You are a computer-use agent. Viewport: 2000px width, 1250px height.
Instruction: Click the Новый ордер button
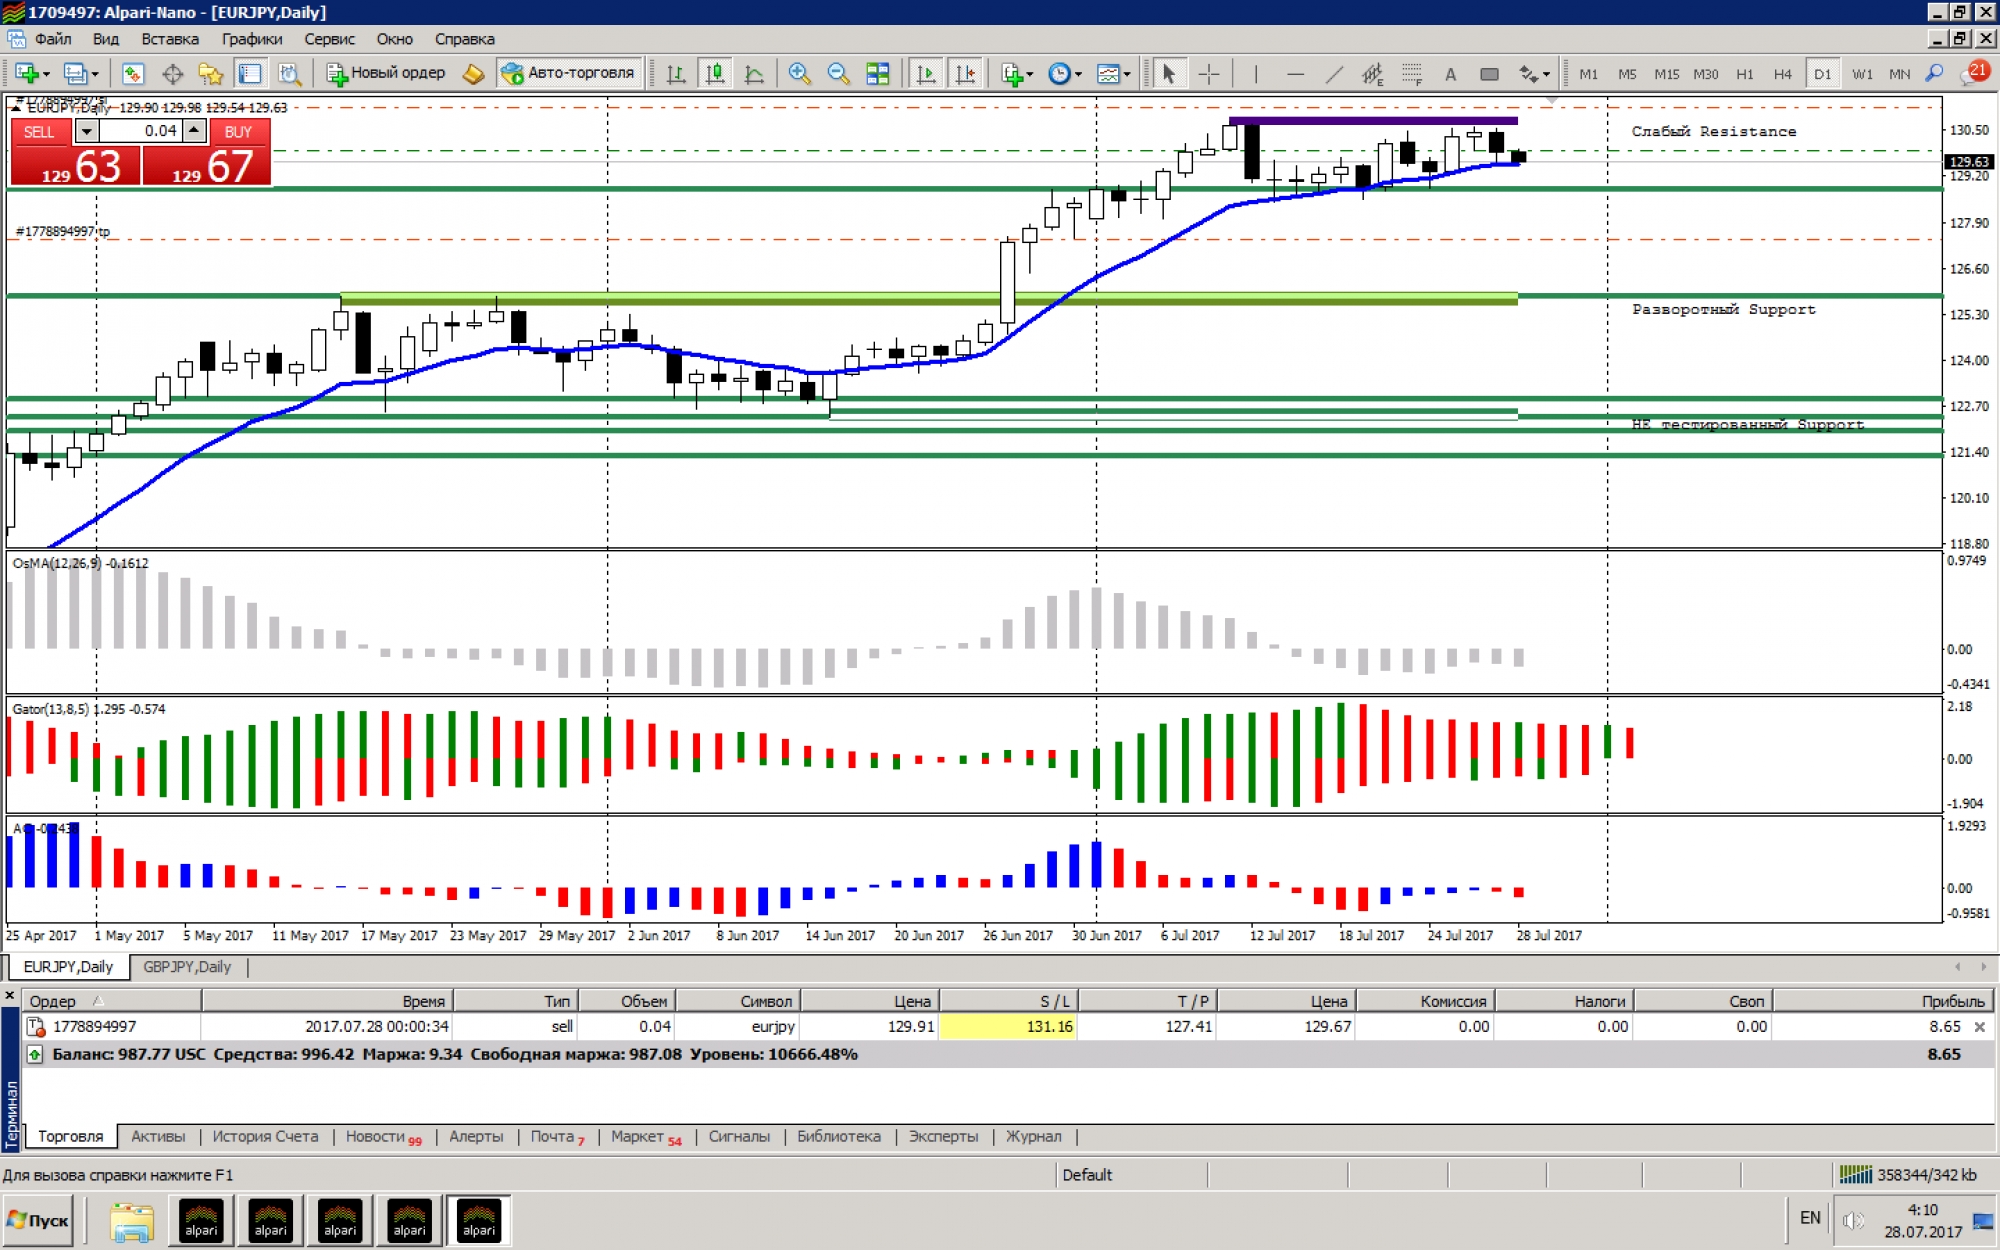point(386,73)
